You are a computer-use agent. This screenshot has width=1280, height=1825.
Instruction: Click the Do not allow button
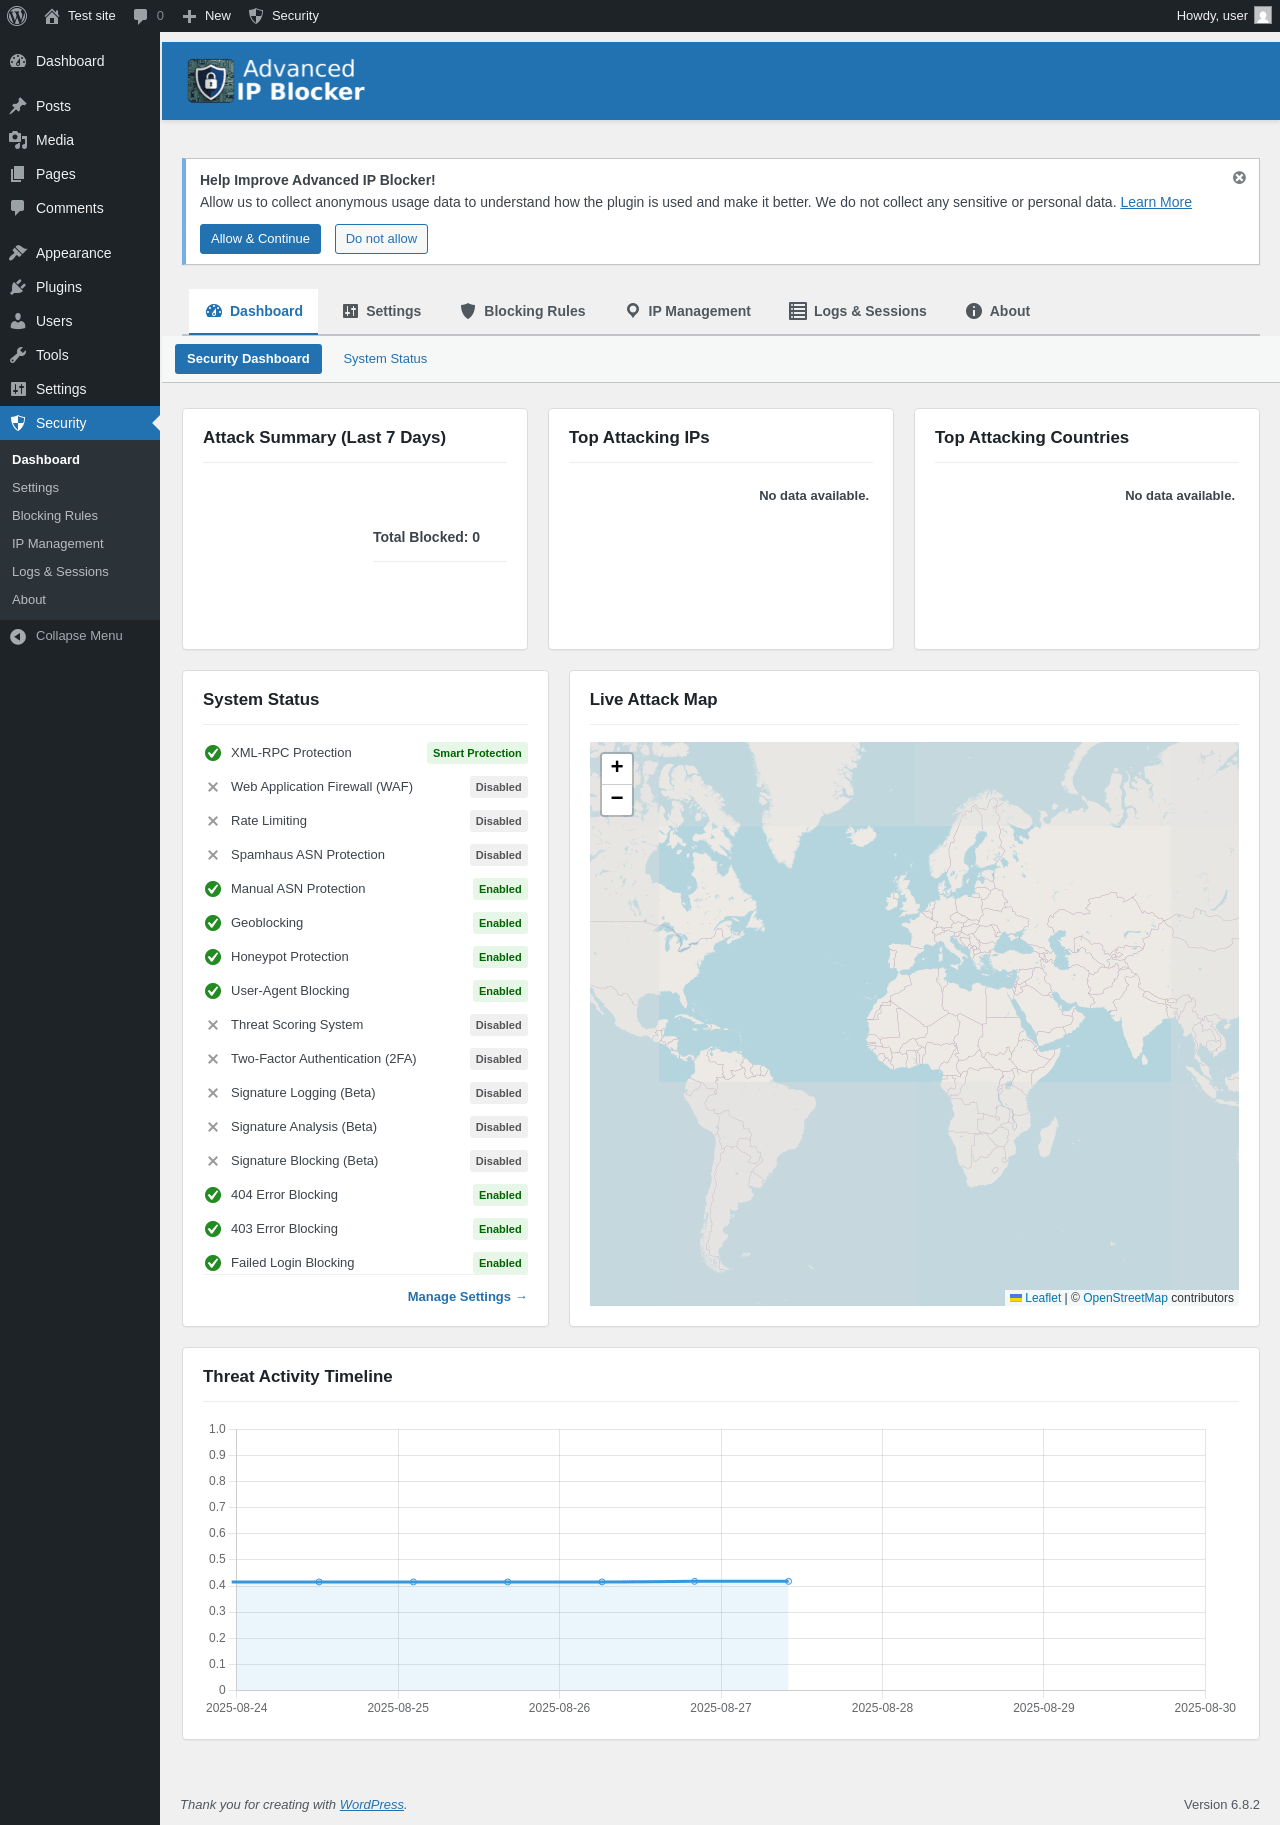(381, 239)
